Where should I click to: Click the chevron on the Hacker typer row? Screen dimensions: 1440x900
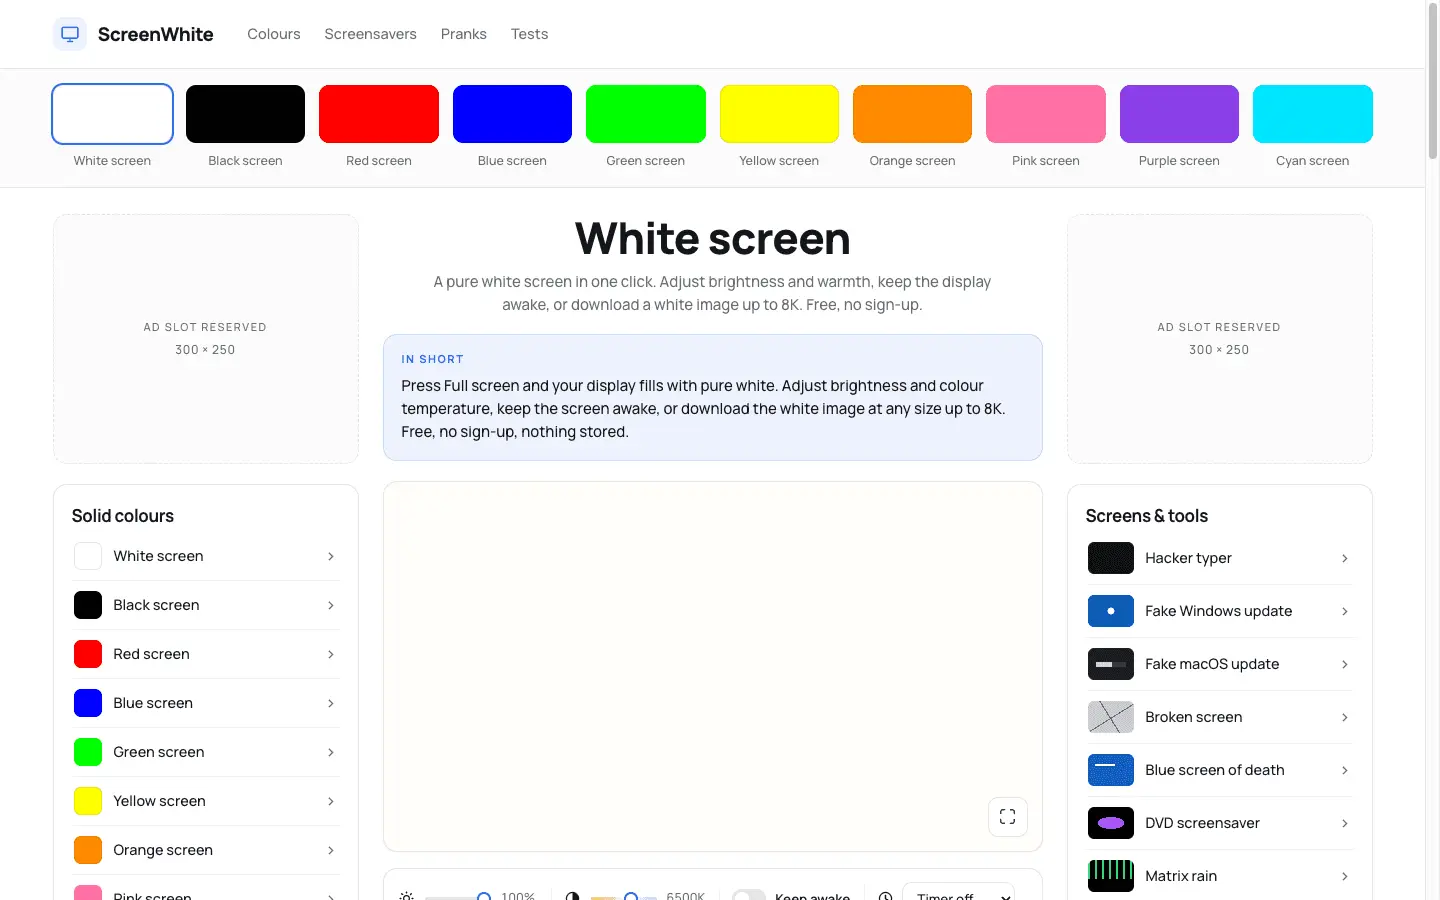click(1345, 558)
